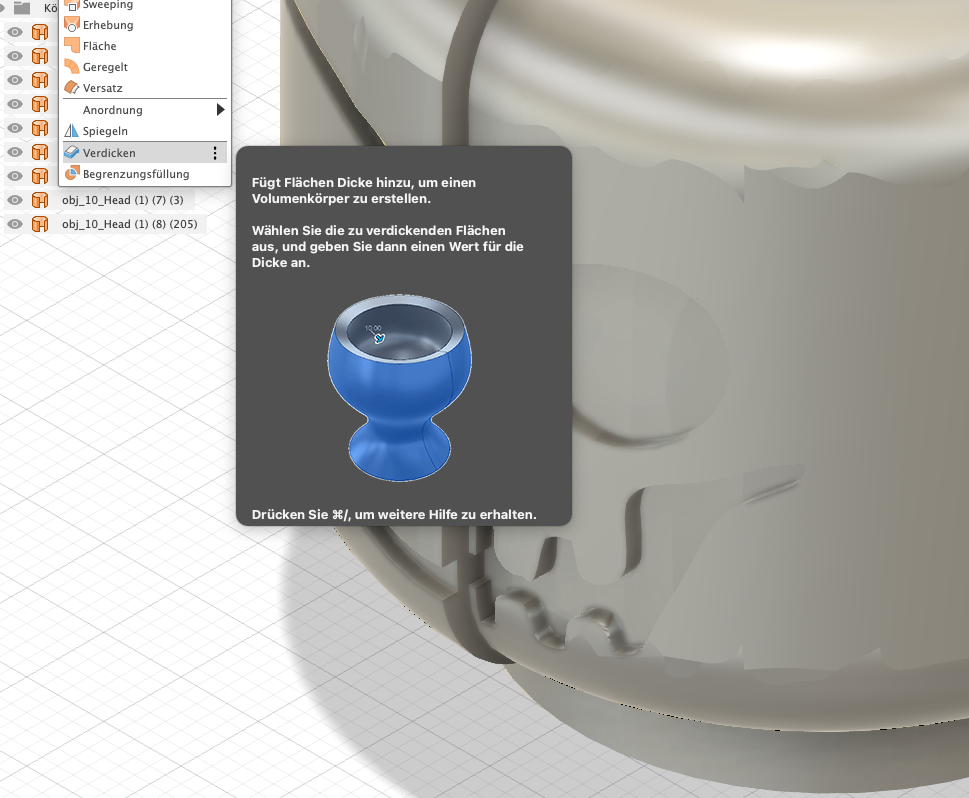Screen dimensions: 969x798
Task: Toggle the topmost body's eye icon
Action: point(15,32)
